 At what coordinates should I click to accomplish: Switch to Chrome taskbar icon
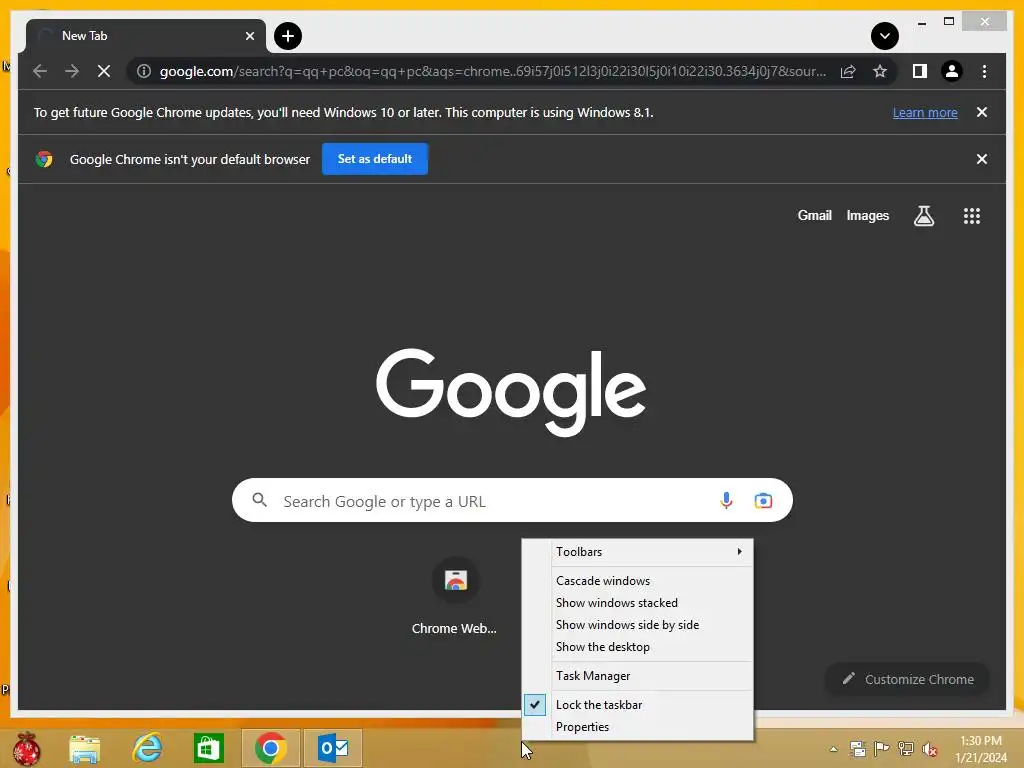pyautogui.click(x=270, y=748)
